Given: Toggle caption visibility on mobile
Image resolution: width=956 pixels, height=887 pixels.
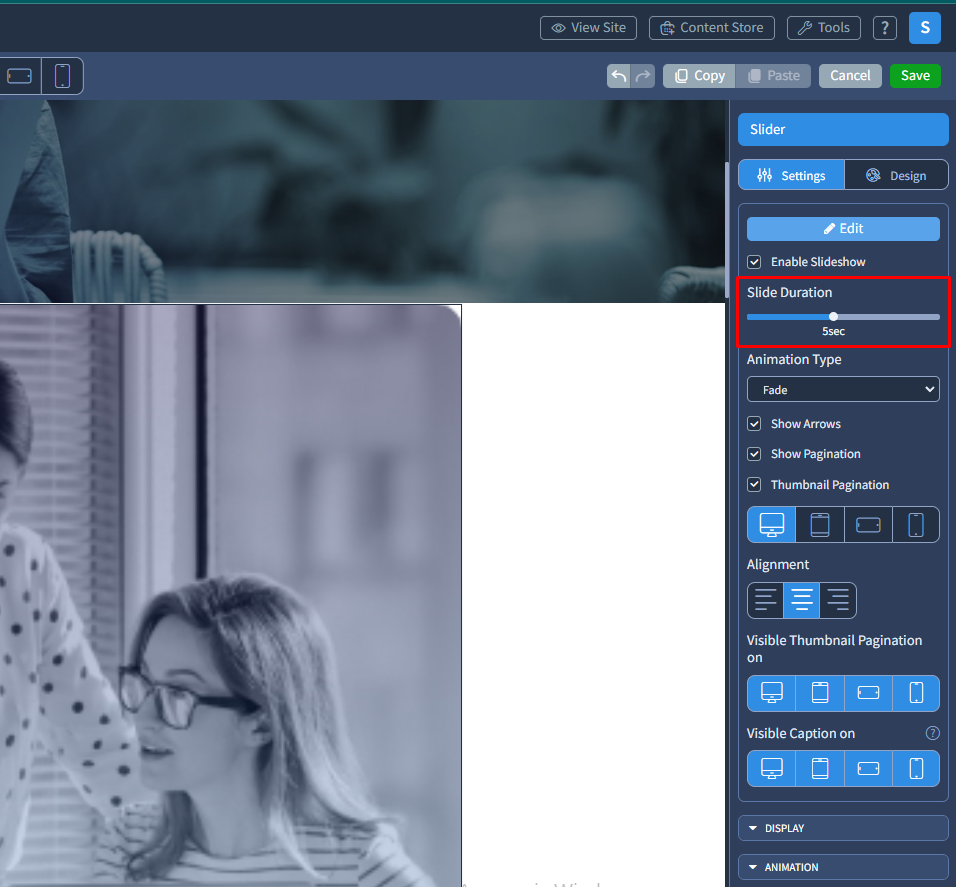Looking at the screenshot, I should (x=916, y=769).
